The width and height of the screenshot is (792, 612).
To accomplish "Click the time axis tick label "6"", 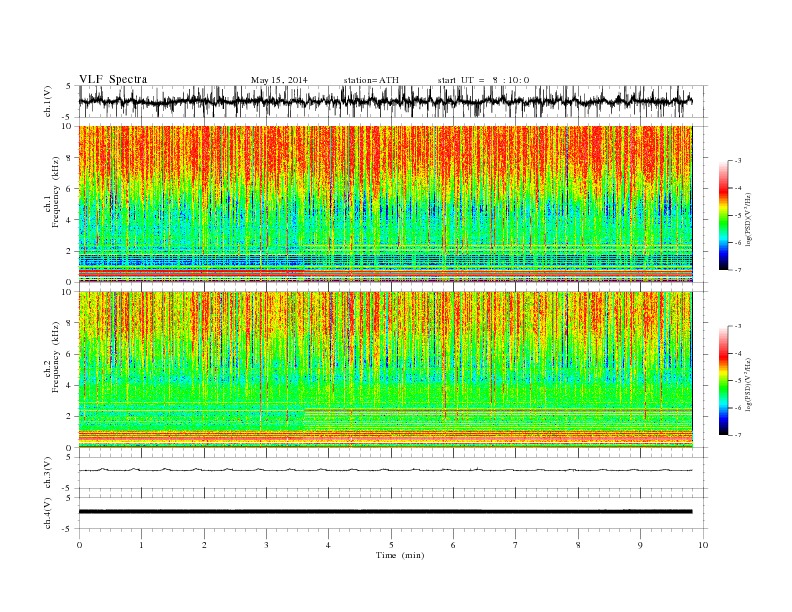I will (x=453, y=545).
